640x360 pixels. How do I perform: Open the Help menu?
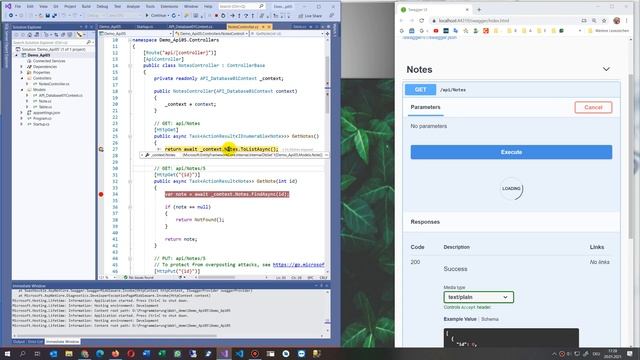pyautogui.click(x=208, y=7)
